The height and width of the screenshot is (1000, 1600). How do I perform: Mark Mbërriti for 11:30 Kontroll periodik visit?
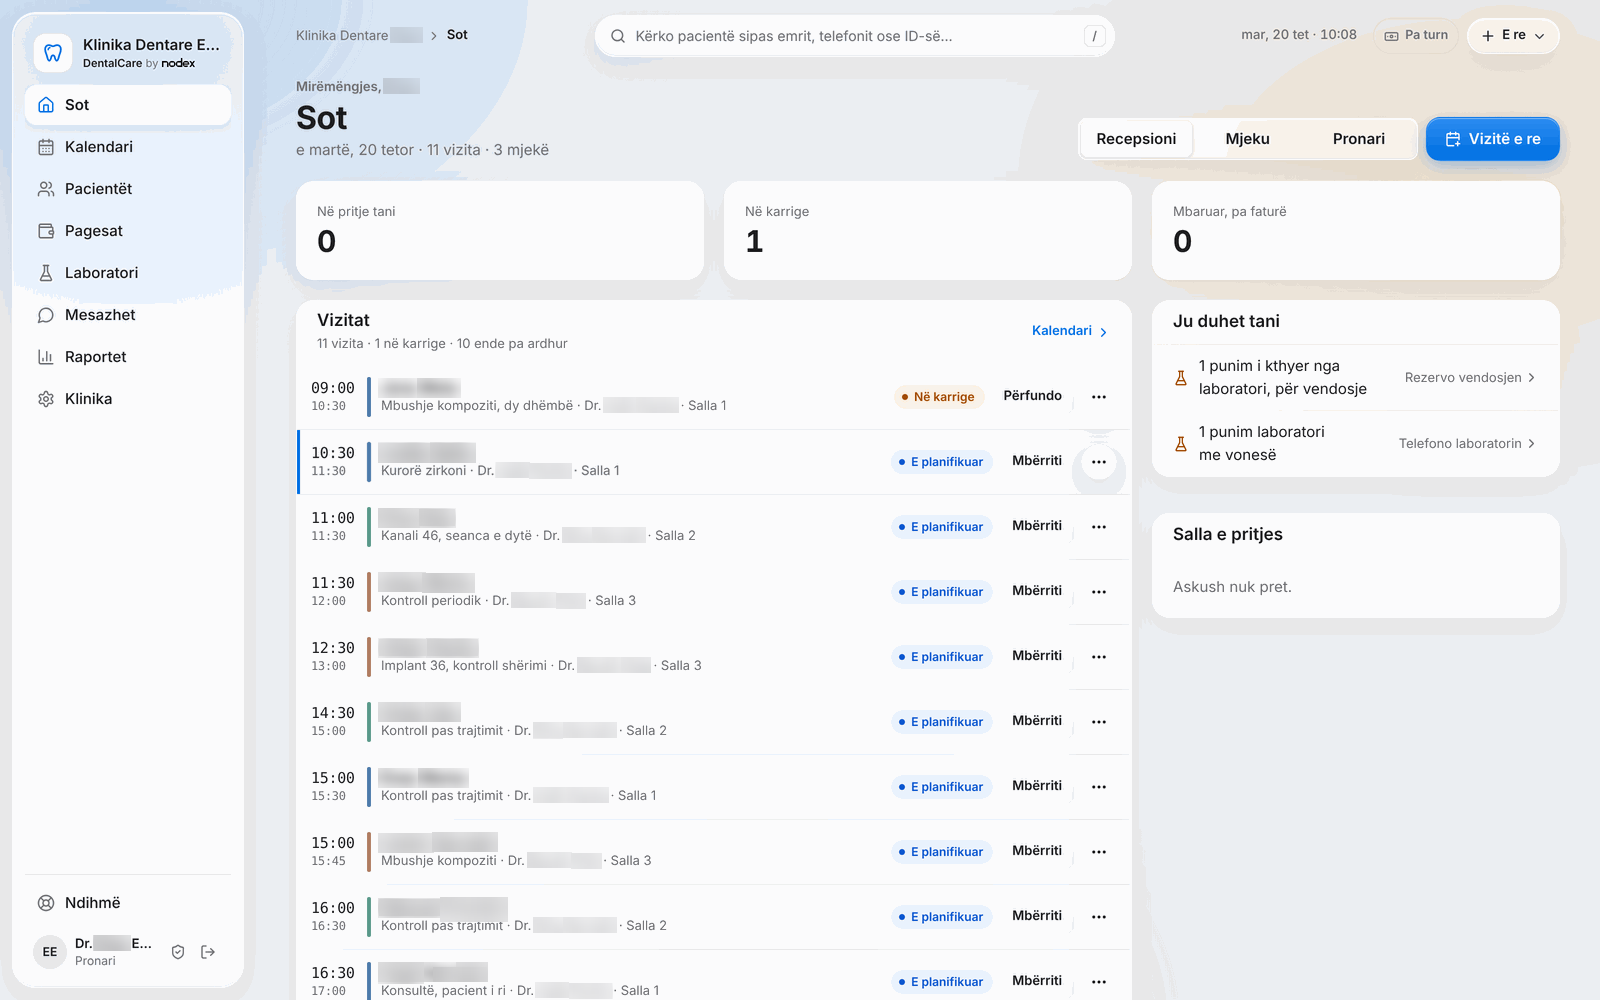point(1037,591)
